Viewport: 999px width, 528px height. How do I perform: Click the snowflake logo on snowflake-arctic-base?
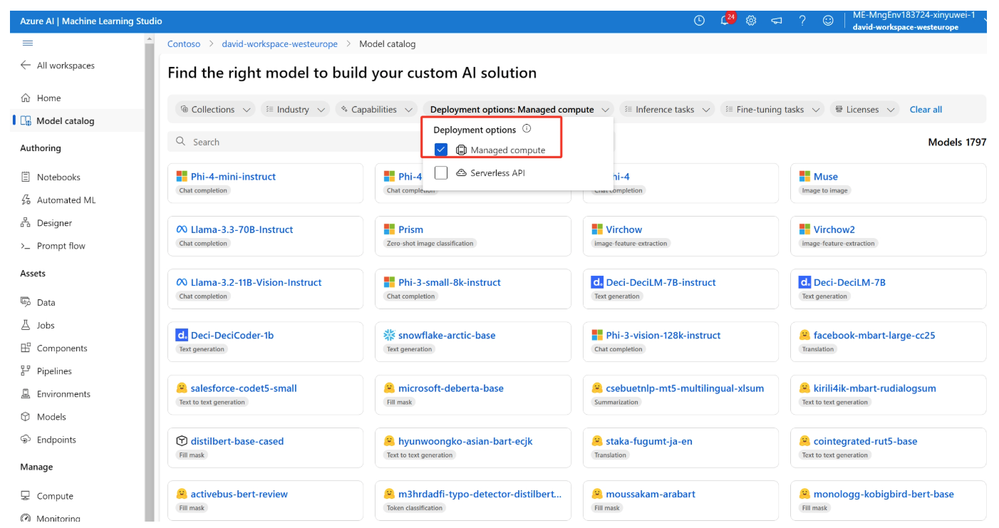click(x=389, y=335)
